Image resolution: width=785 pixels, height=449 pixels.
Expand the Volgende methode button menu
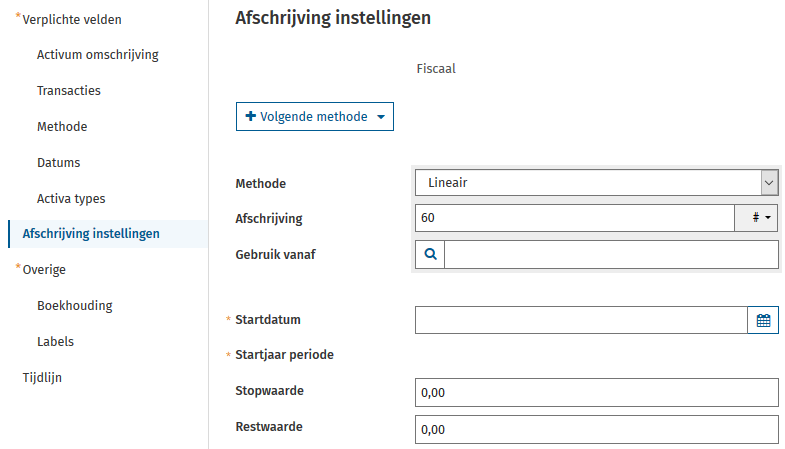tap(314, 116)
